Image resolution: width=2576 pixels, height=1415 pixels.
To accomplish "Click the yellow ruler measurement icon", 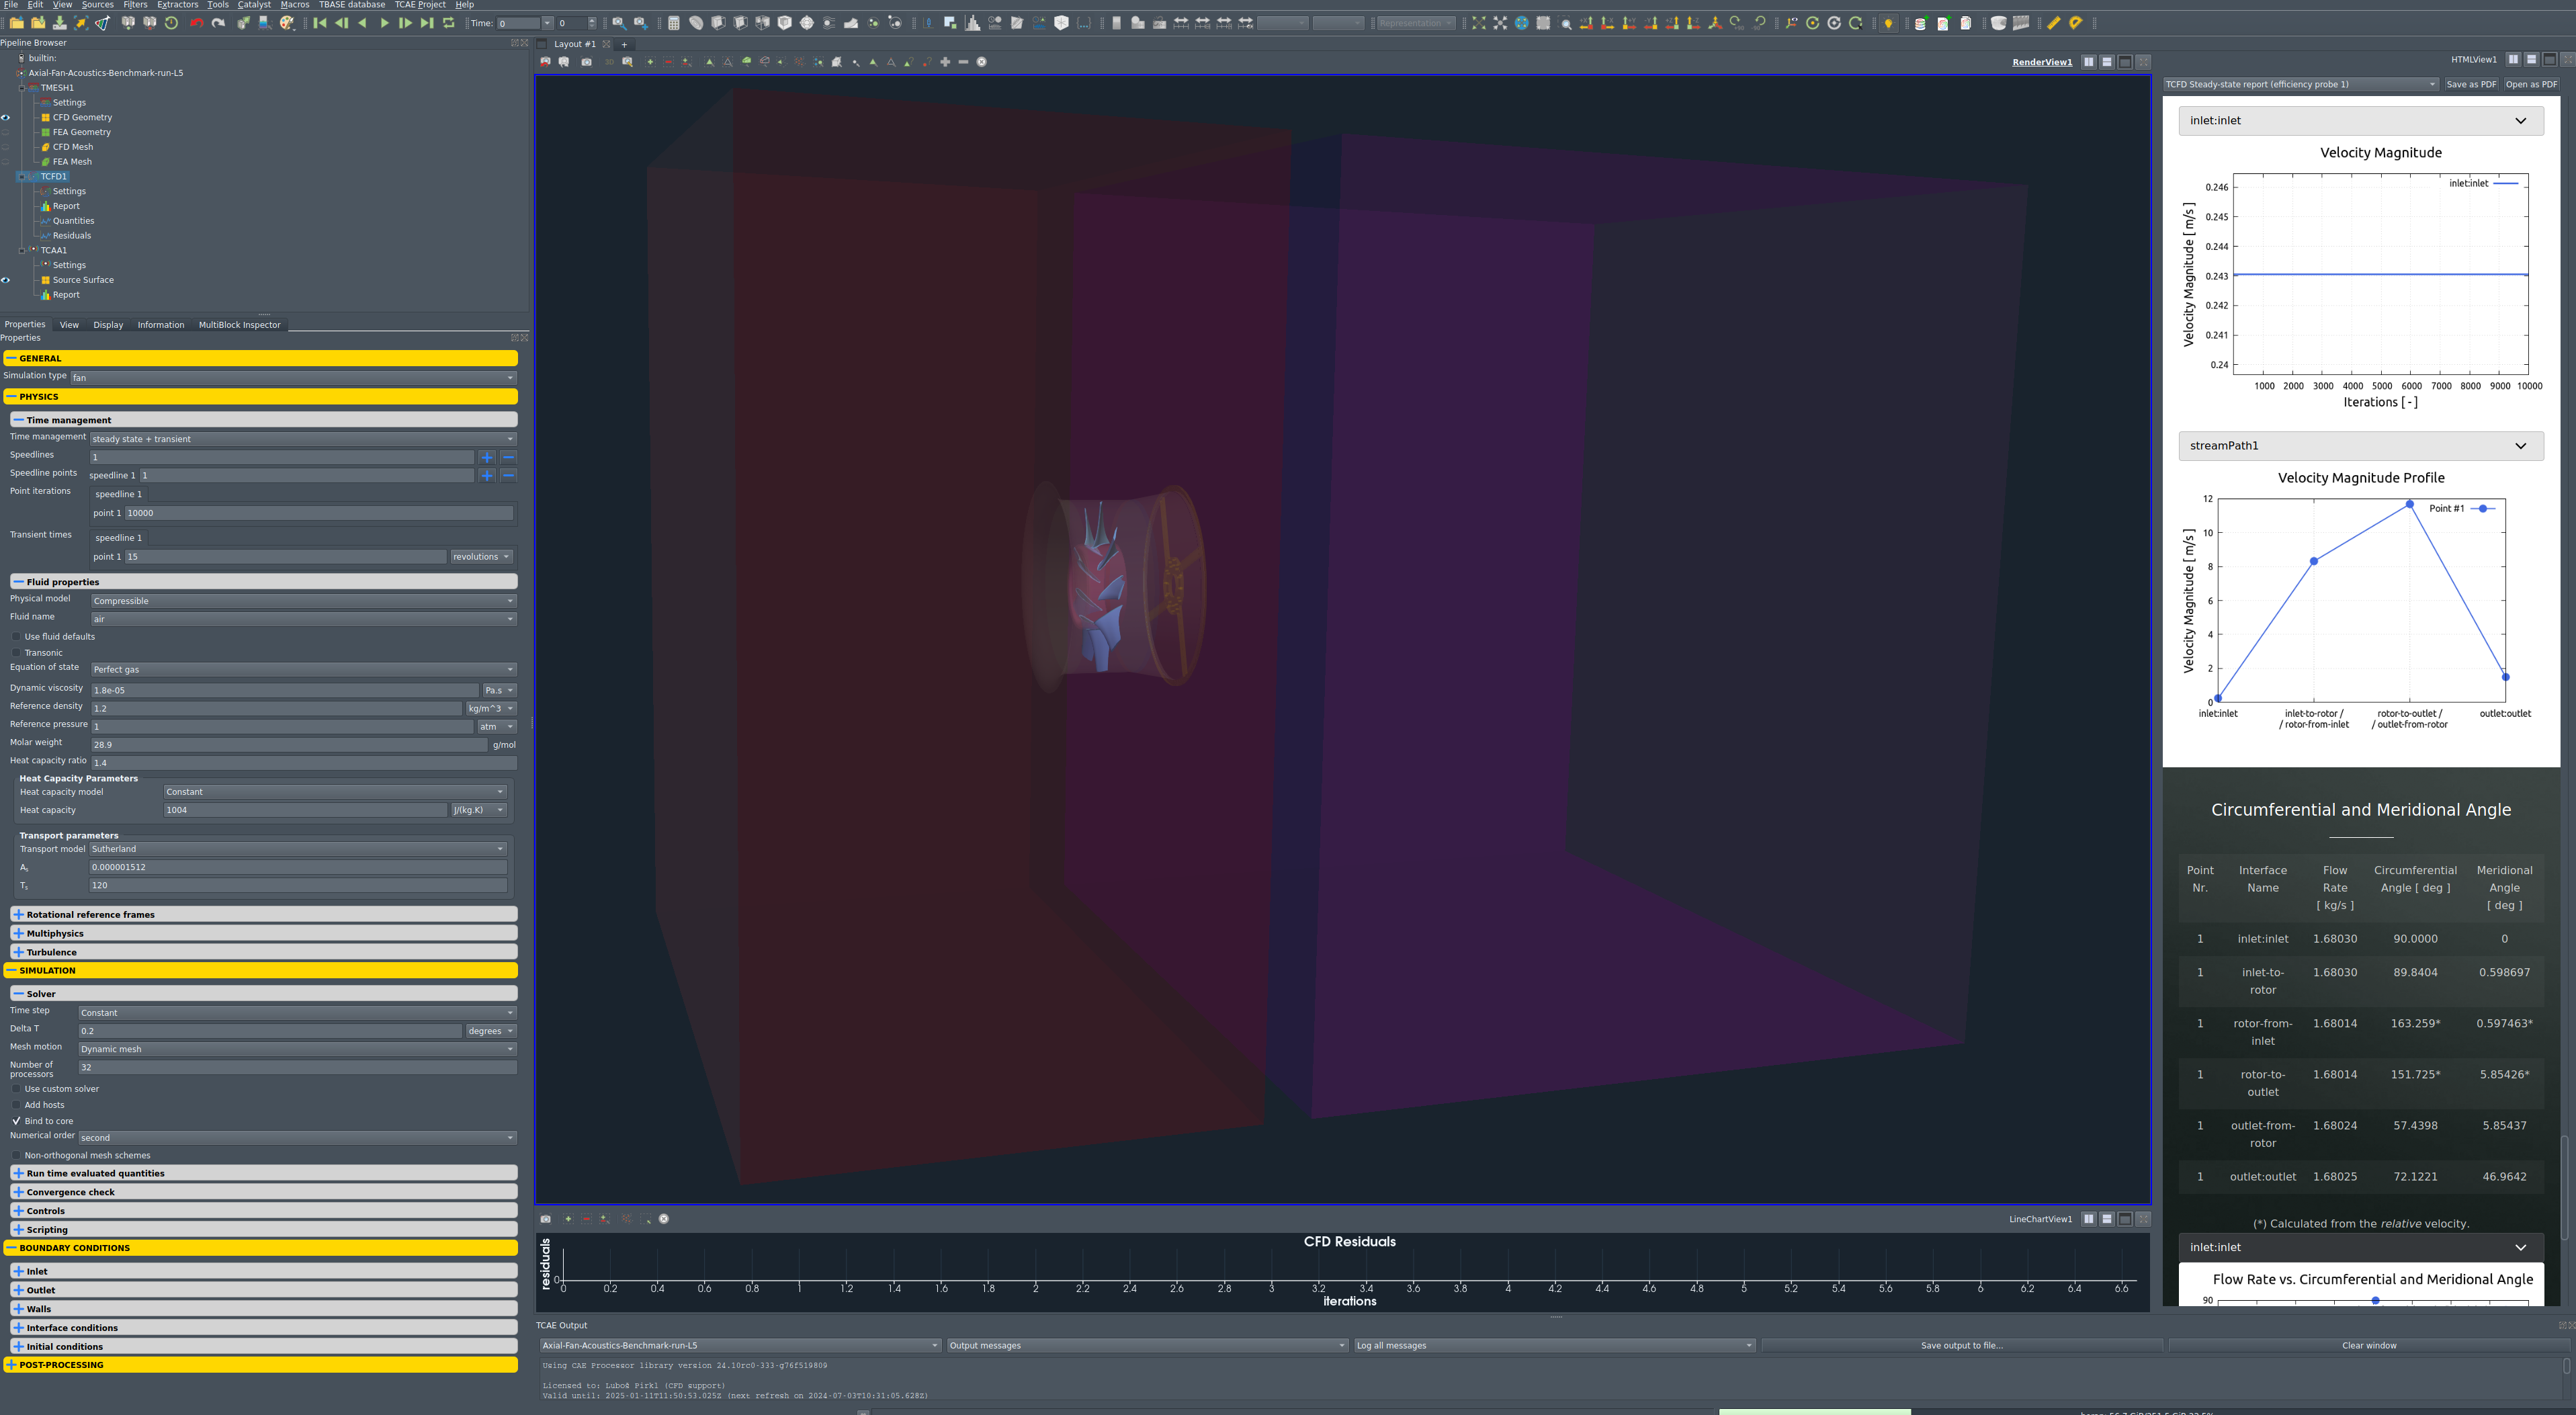I will pyautogui.click(x=2053, y=23).
